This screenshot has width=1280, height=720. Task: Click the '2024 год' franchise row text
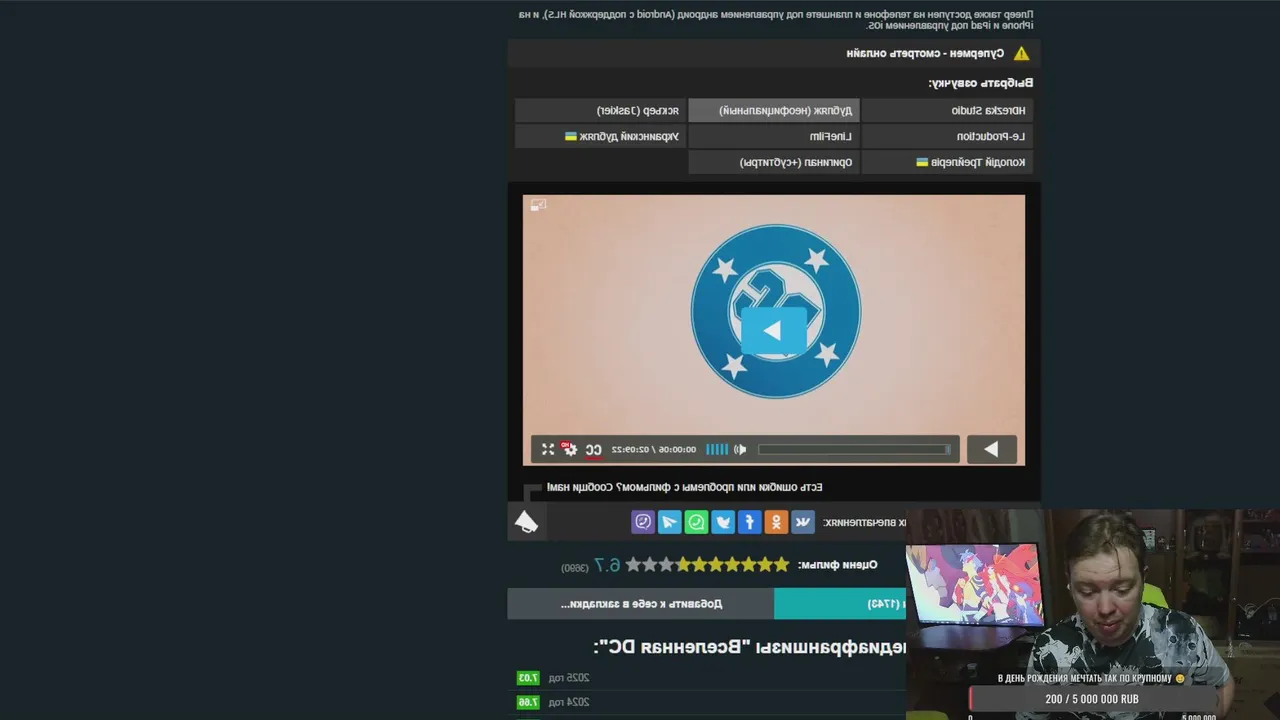click(x=569, y=702)
